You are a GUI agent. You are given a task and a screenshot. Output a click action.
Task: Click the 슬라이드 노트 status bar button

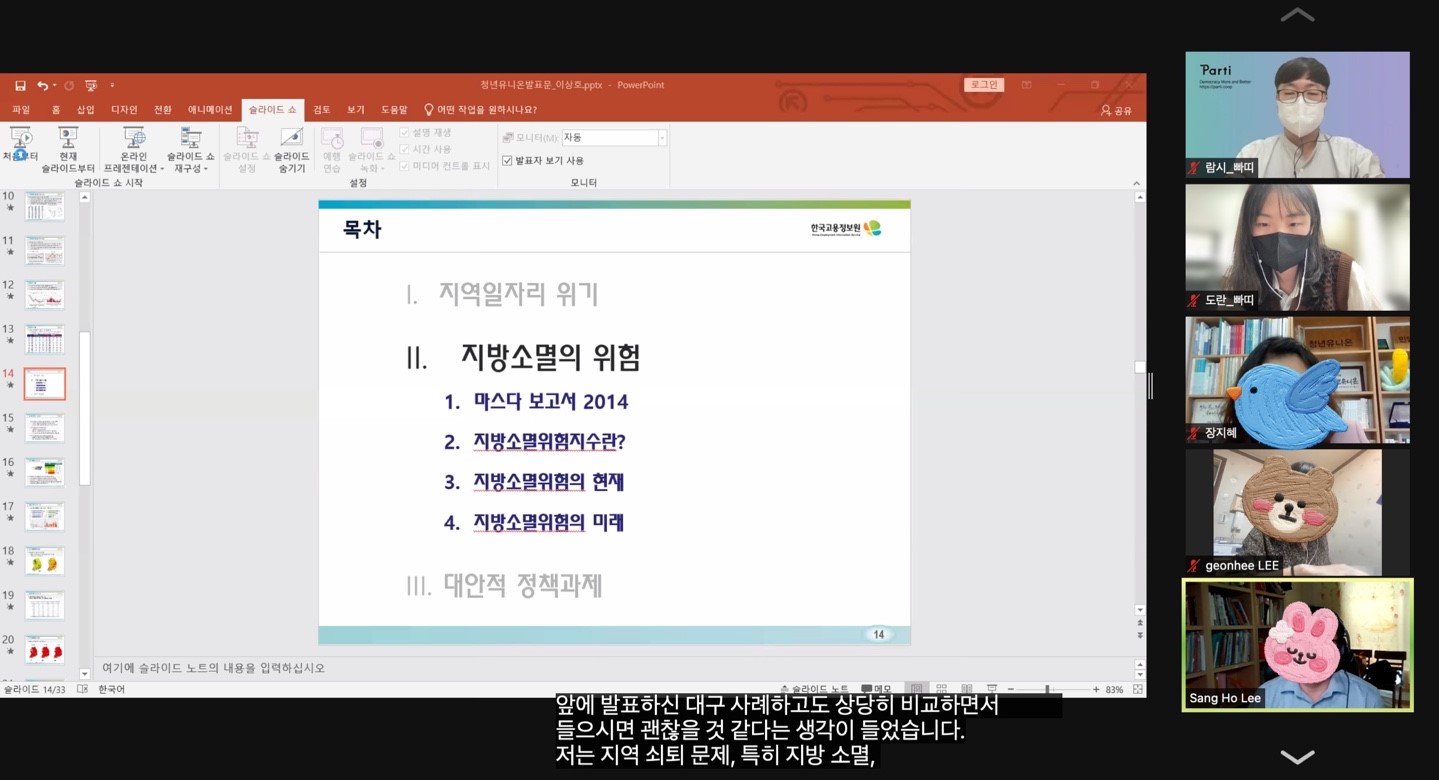point(814,689)
